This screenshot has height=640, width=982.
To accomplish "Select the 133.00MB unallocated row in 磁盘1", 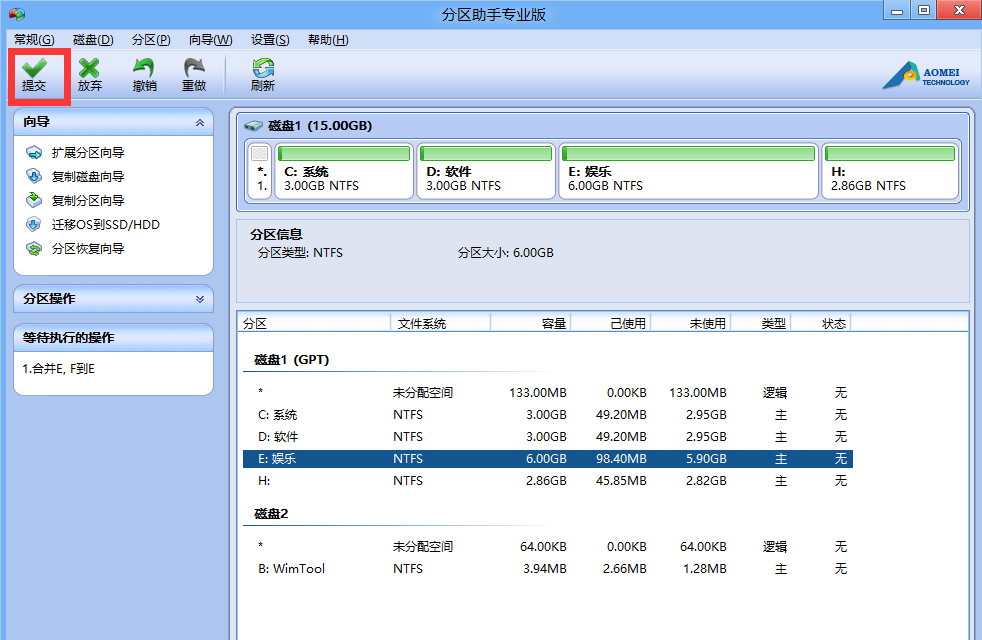I will coord(548,393).
